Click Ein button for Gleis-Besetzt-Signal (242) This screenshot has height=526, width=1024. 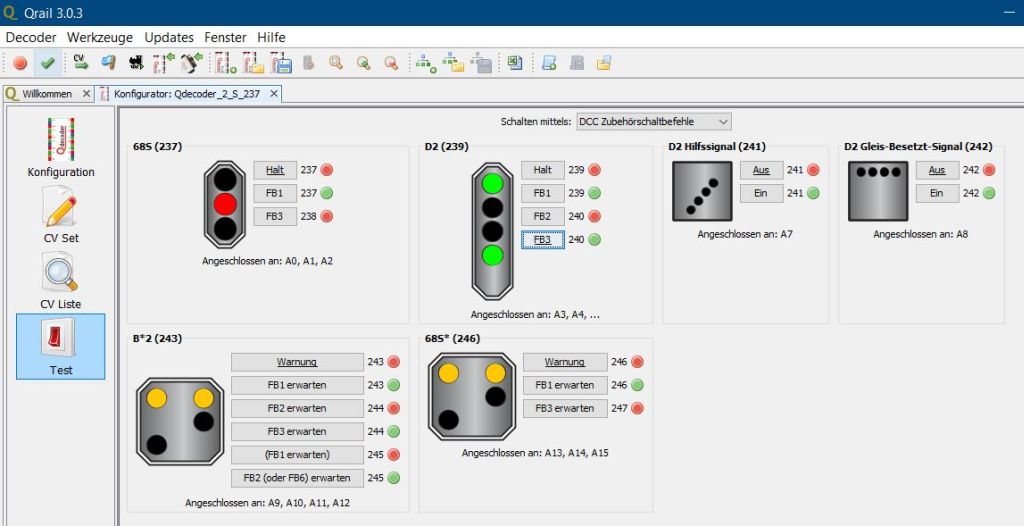pyautogui.click(x=937, y=193)
